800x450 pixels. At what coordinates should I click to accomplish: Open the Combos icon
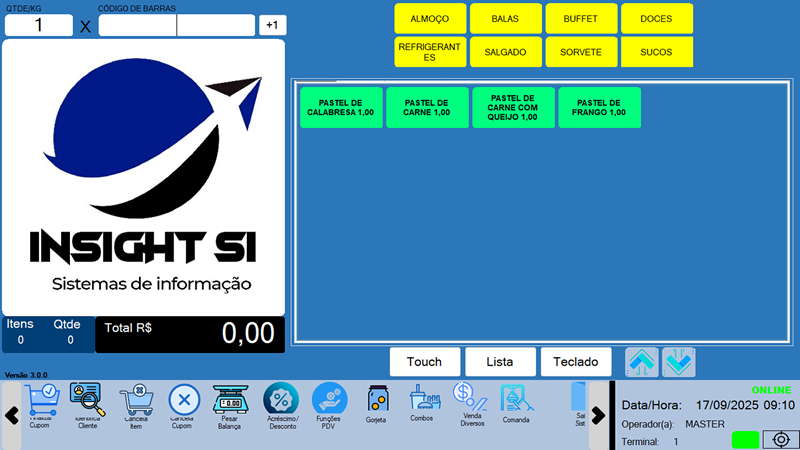(x=423, y=400)
